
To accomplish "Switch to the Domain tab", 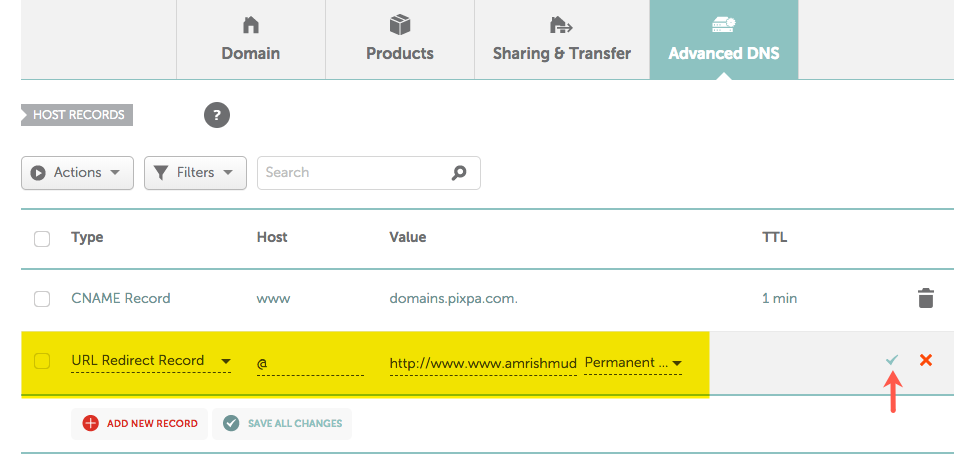I will pyautogui.click(x=251, y=40).
